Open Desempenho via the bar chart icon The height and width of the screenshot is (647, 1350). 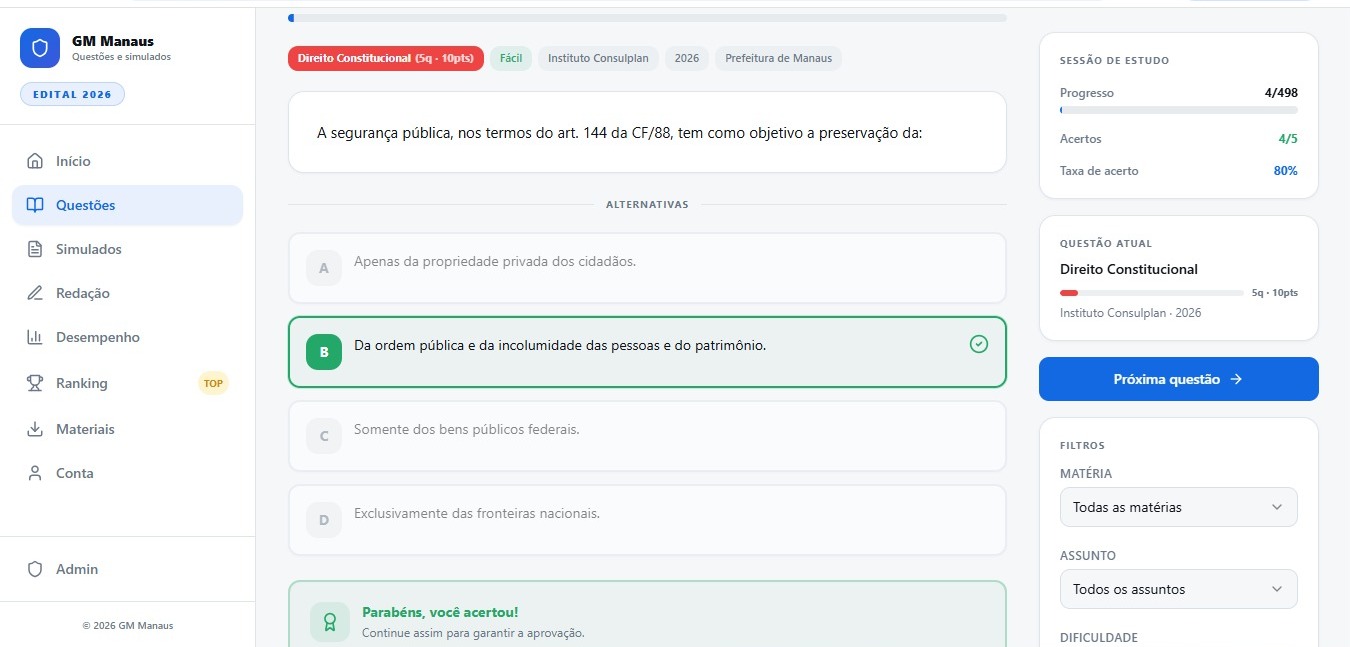coord(34,337)
